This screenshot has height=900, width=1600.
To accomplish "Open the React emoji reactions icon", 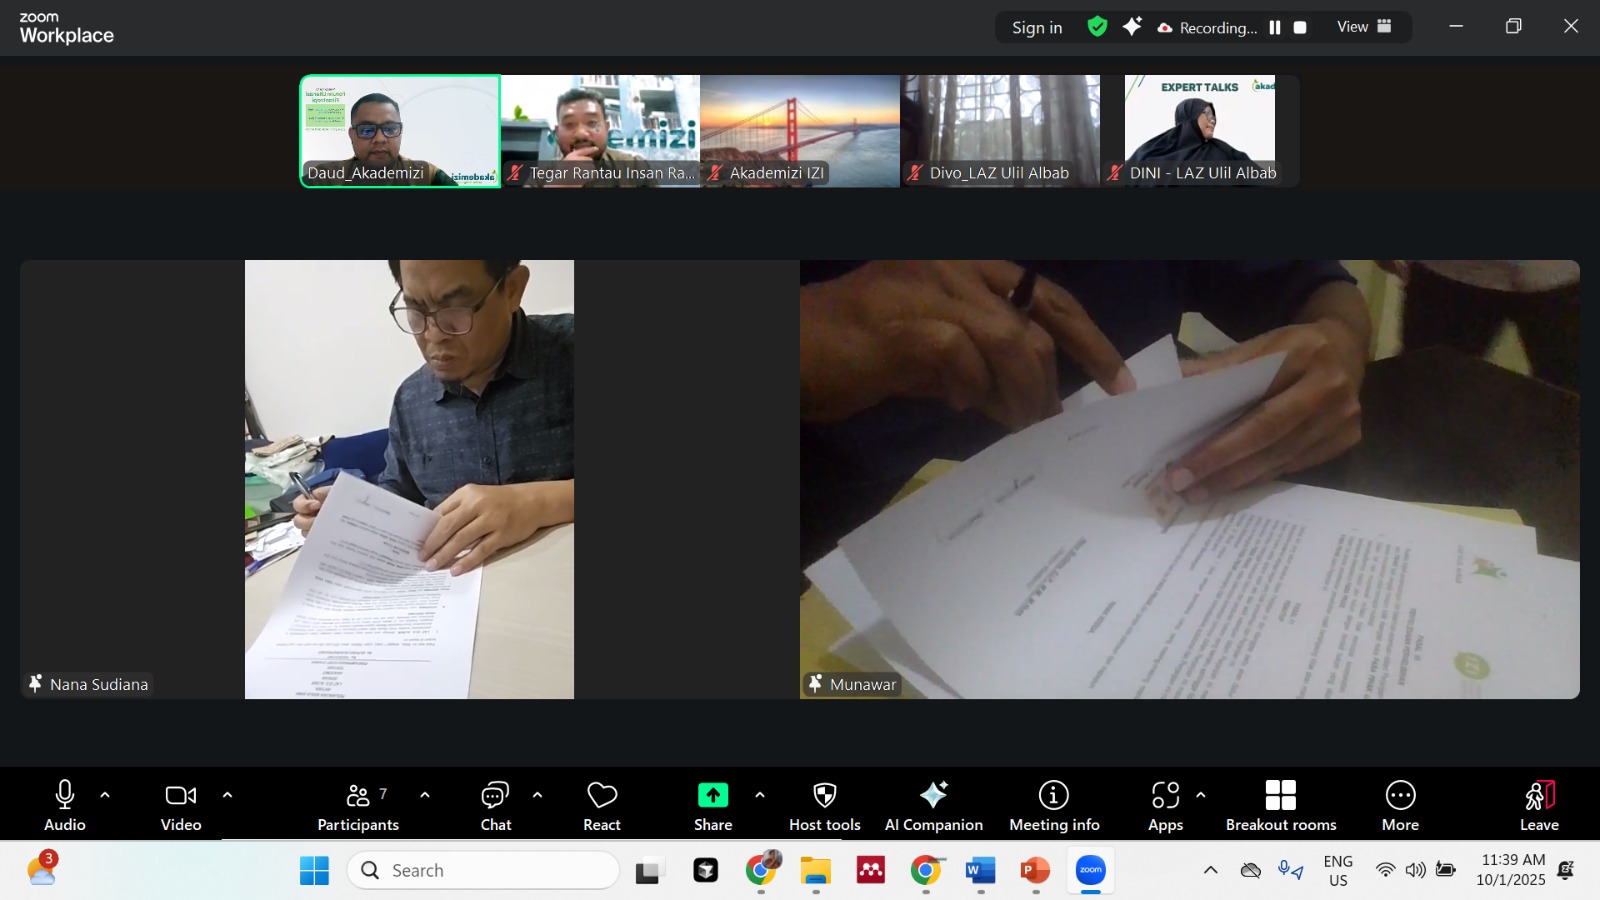I will coord(602,796).
